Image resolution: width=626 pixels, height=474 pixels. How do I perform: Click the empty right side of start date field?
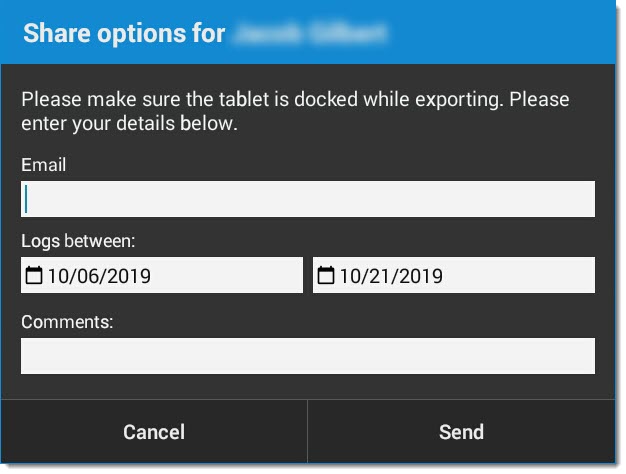point(227,275)
